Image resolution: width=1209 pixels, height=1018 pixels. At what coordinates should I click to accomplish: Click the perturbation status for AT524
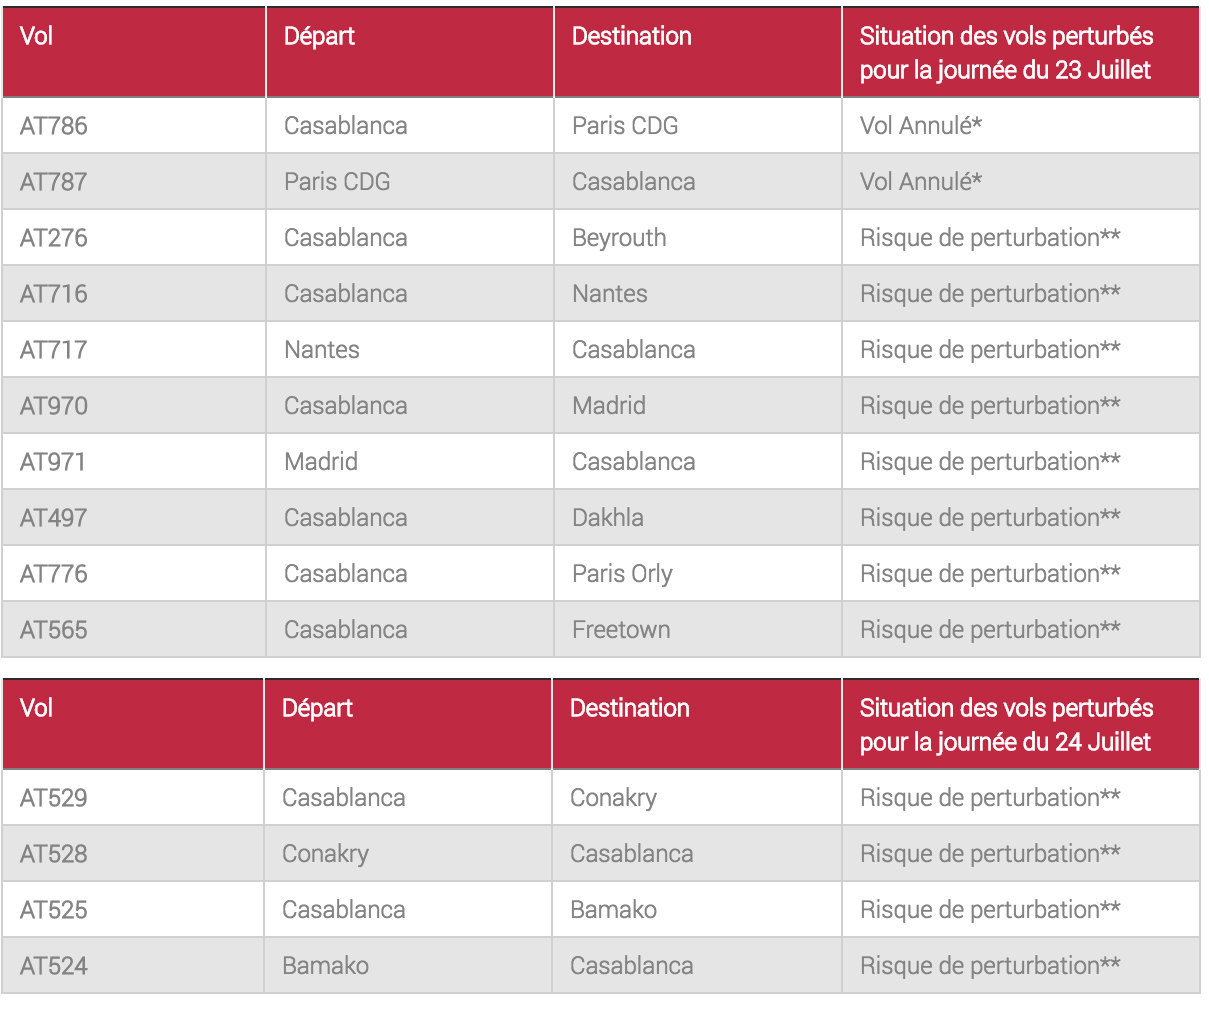(x=989, y=966)
